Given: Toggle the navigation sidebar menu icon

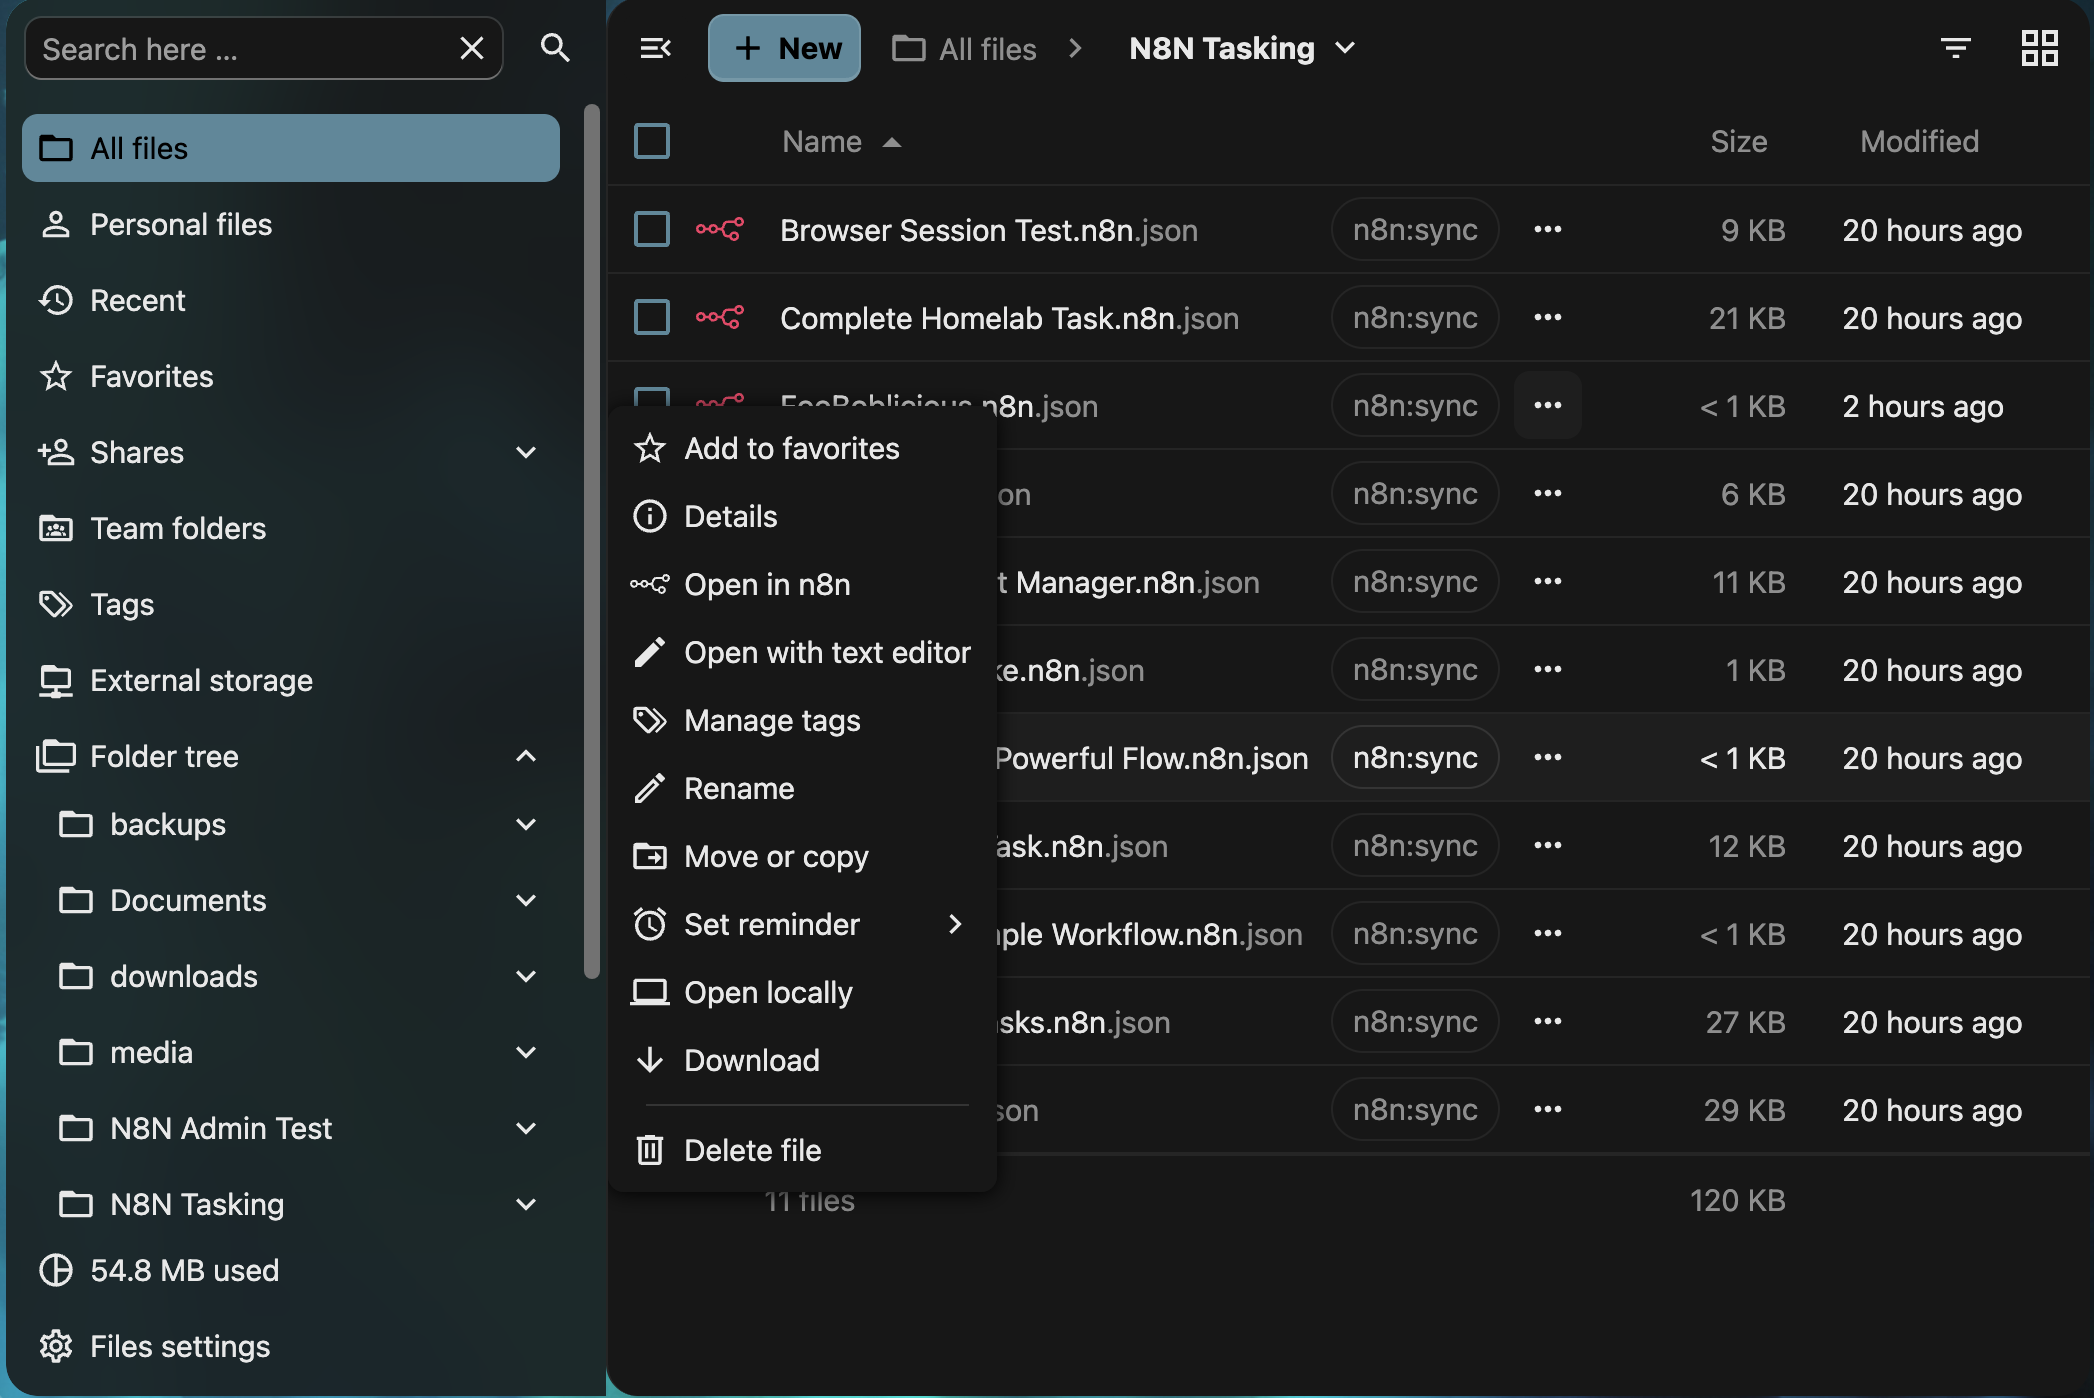Looking at the screenshot, I should coord(655,48).
